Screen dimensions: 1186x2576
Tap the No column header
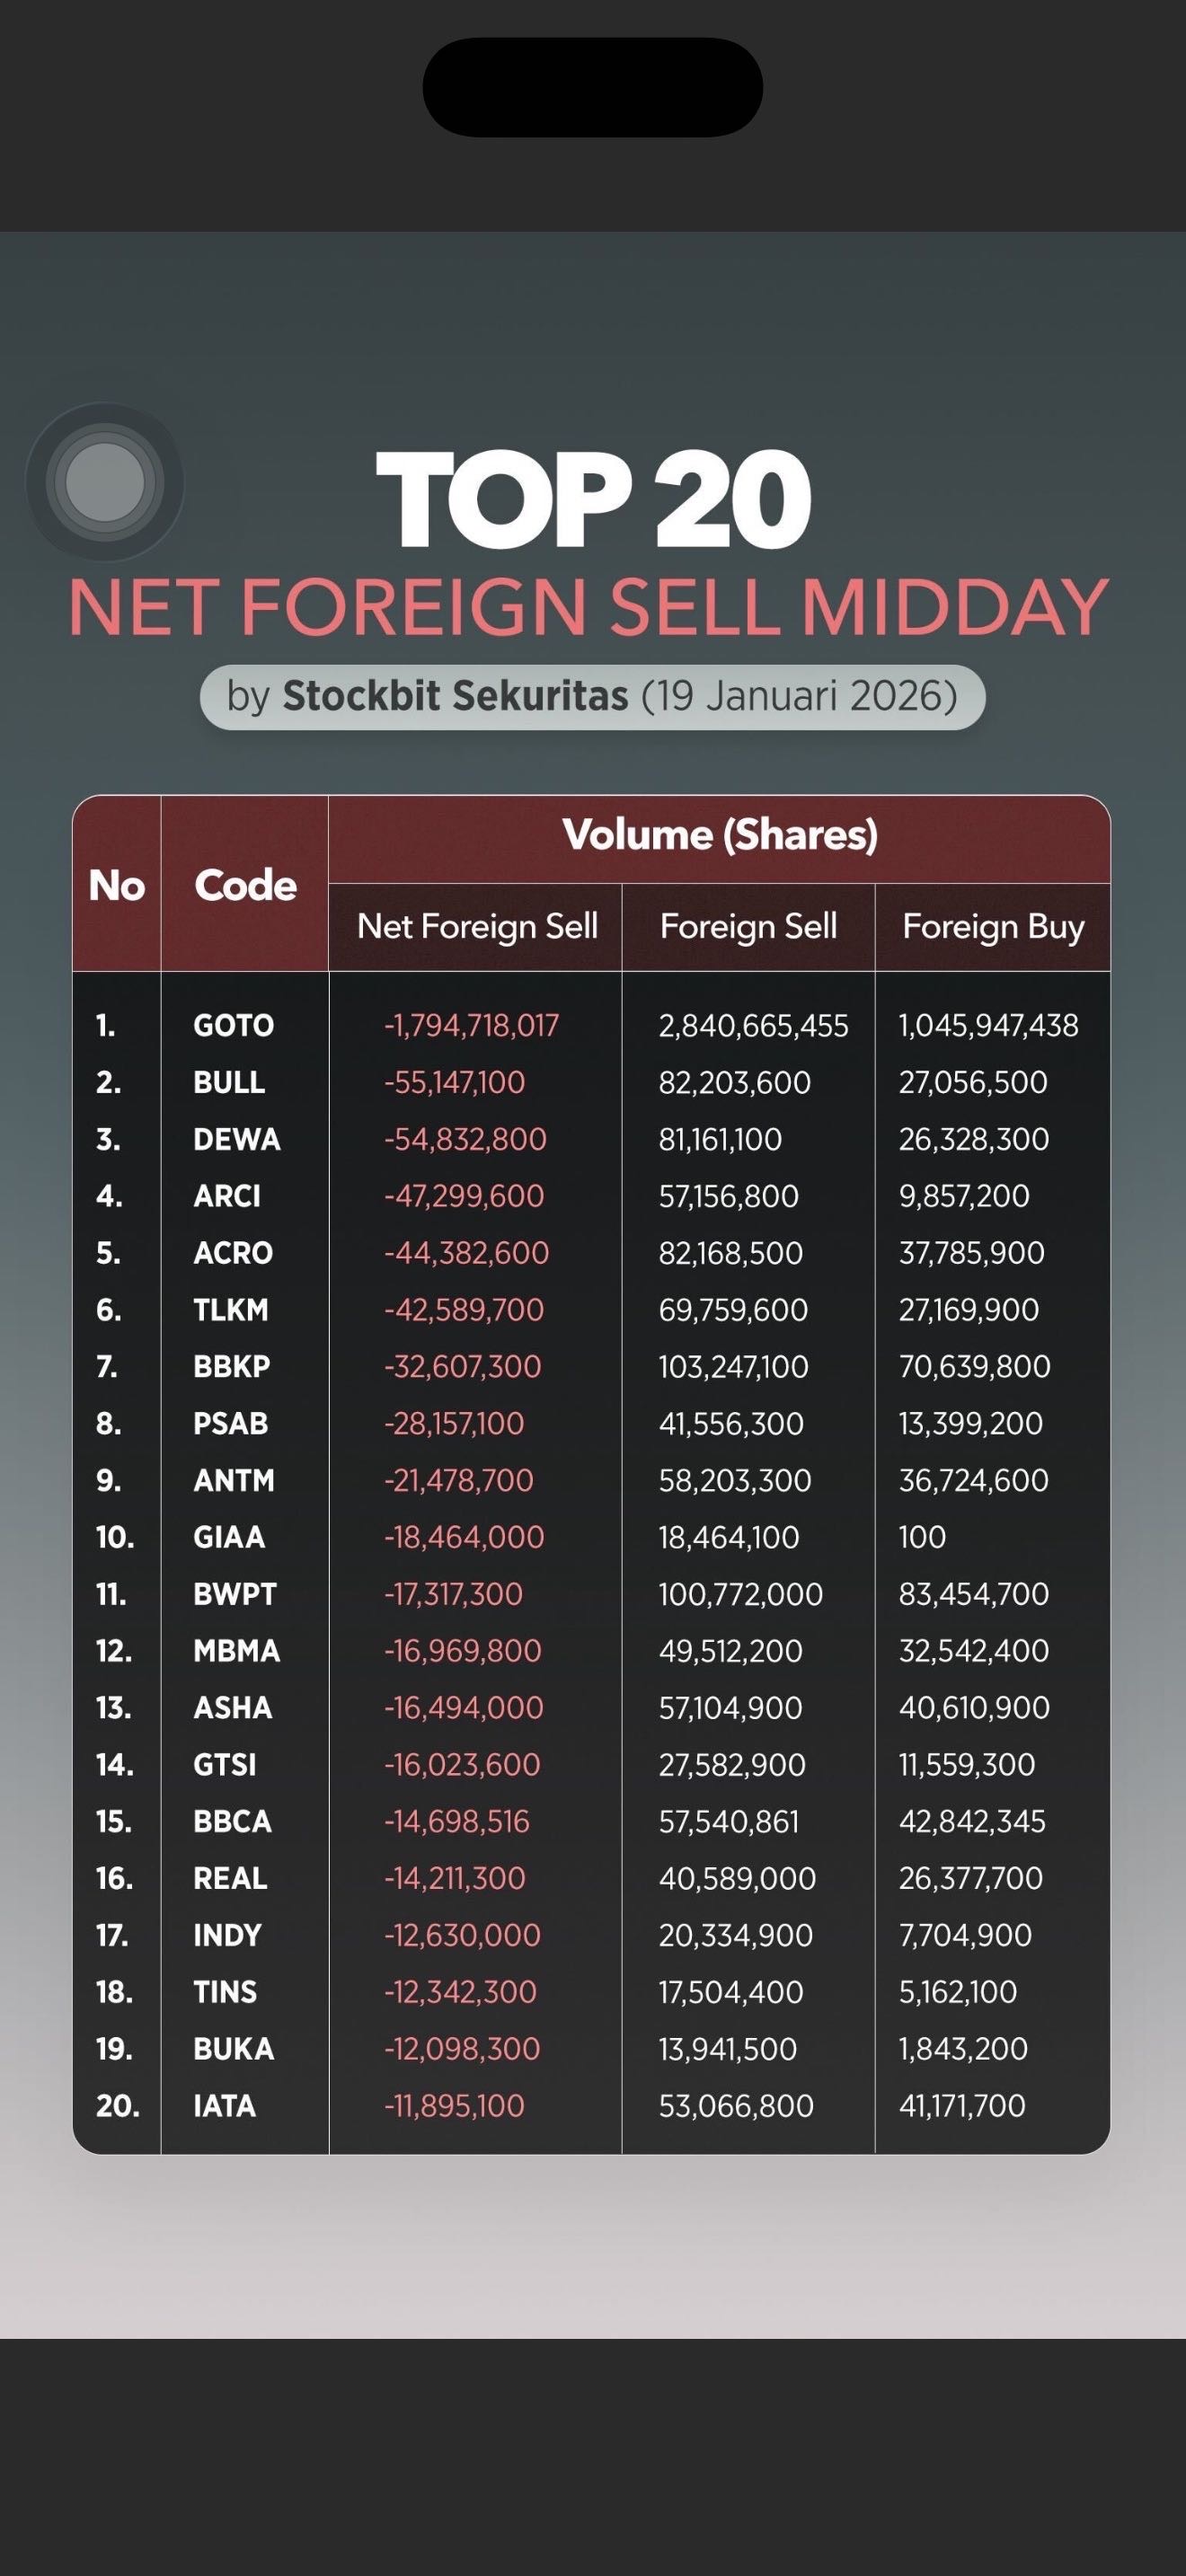(117, 885)
